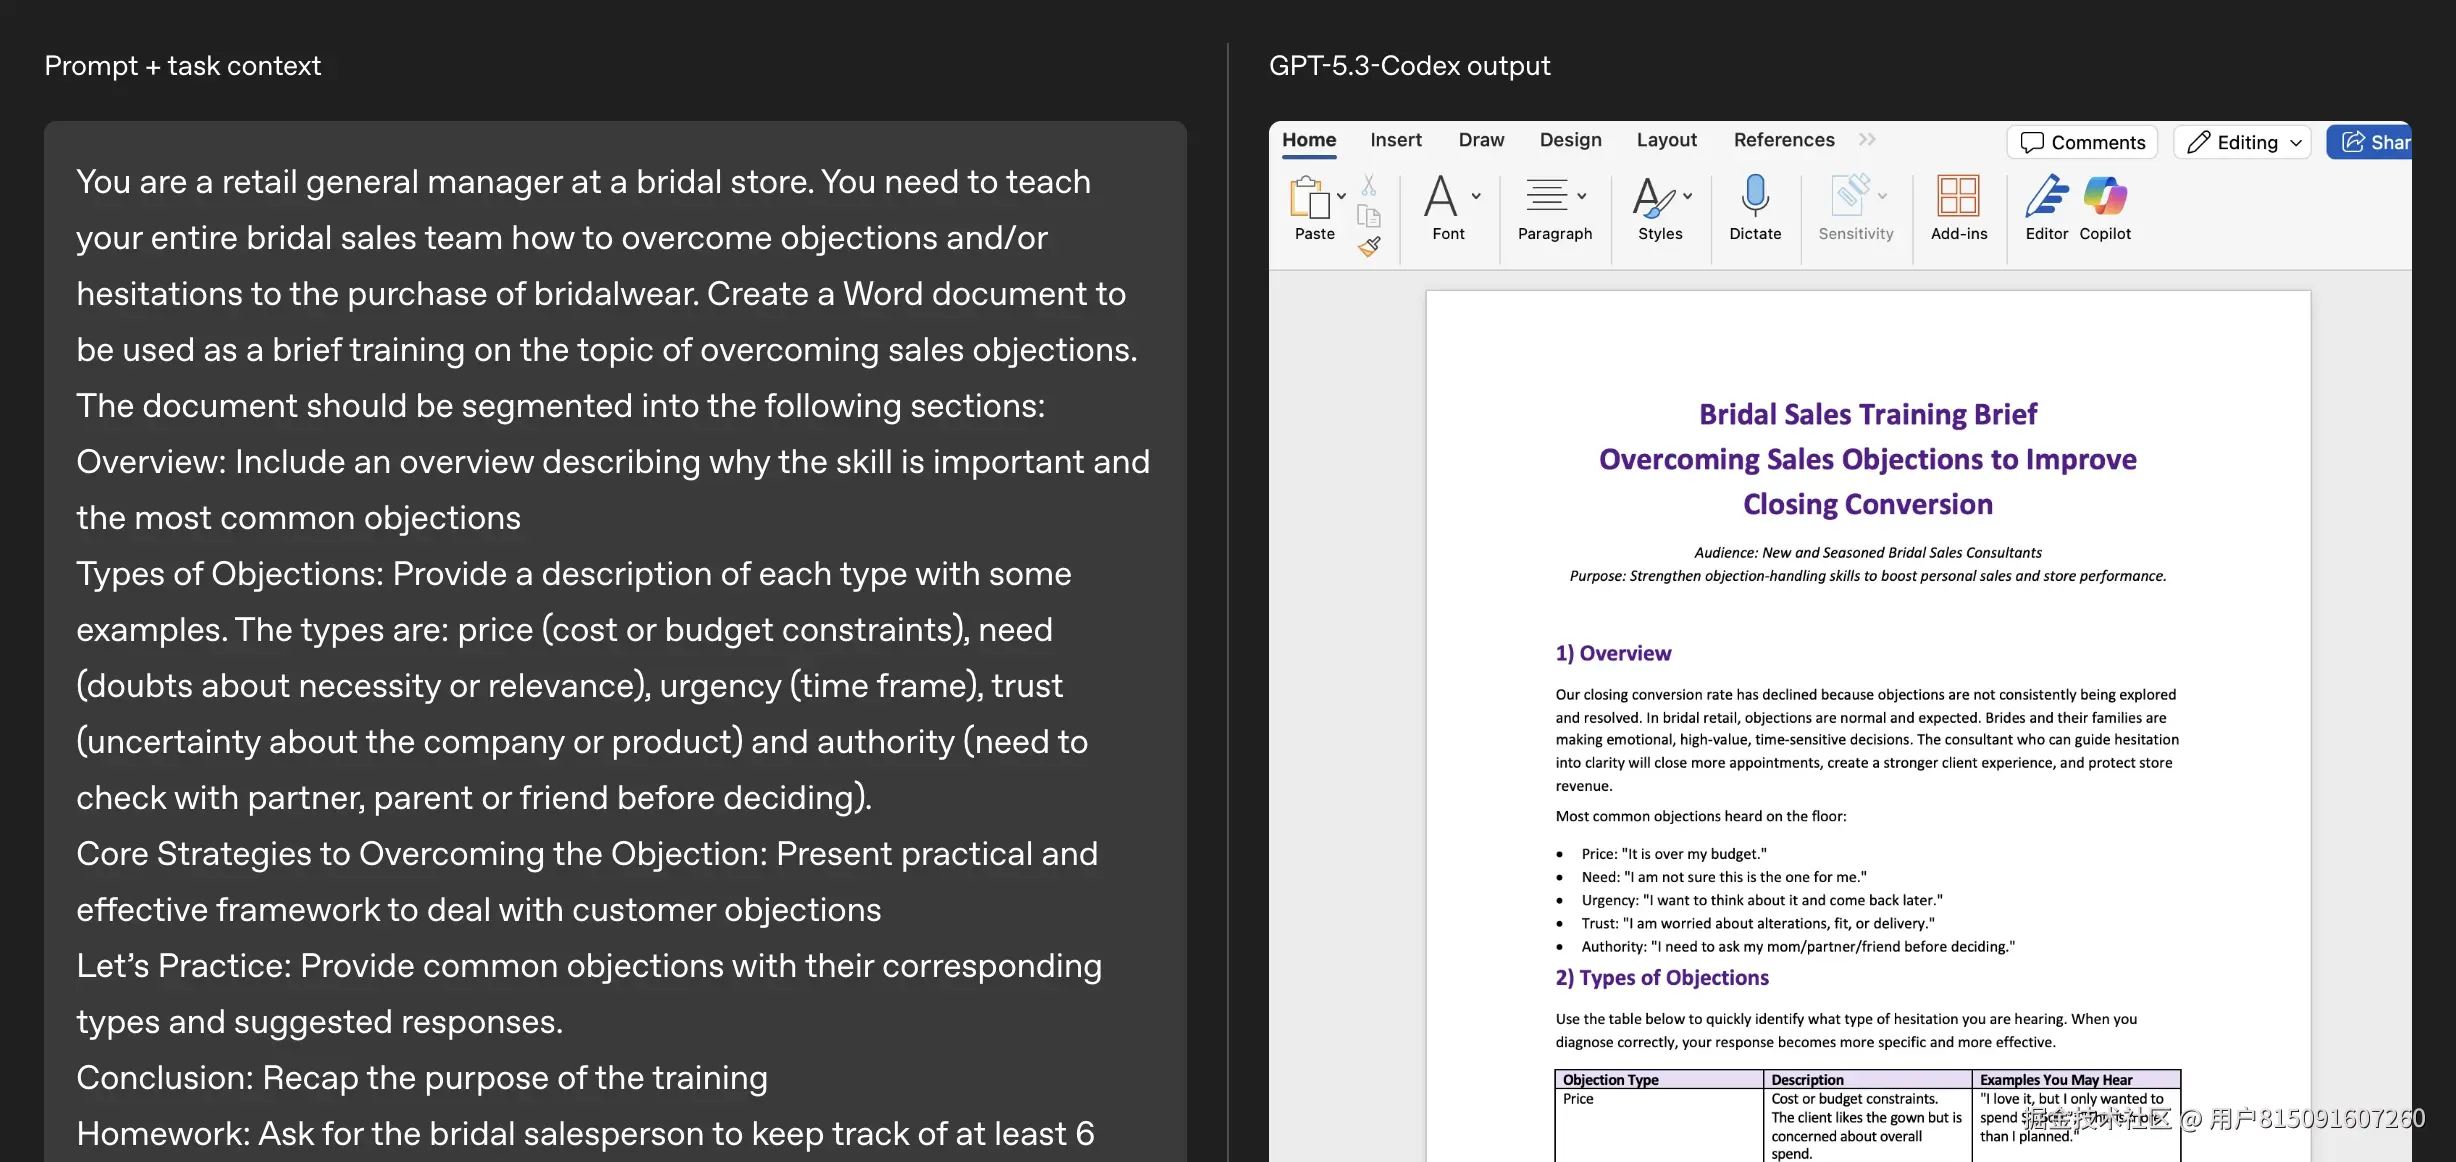Open the Comments pane button
Screen dimensions: 2456x1162
click(x=2082, y=142)
